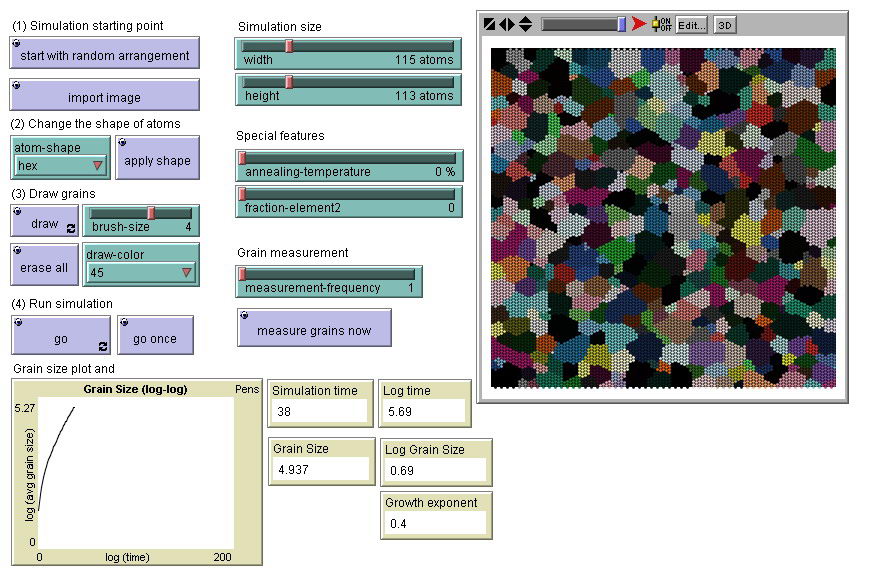The height and width of the screenshot is (575, 887).
Task: Open the draw-color dropdown
Action: click(x=141, y=272)
